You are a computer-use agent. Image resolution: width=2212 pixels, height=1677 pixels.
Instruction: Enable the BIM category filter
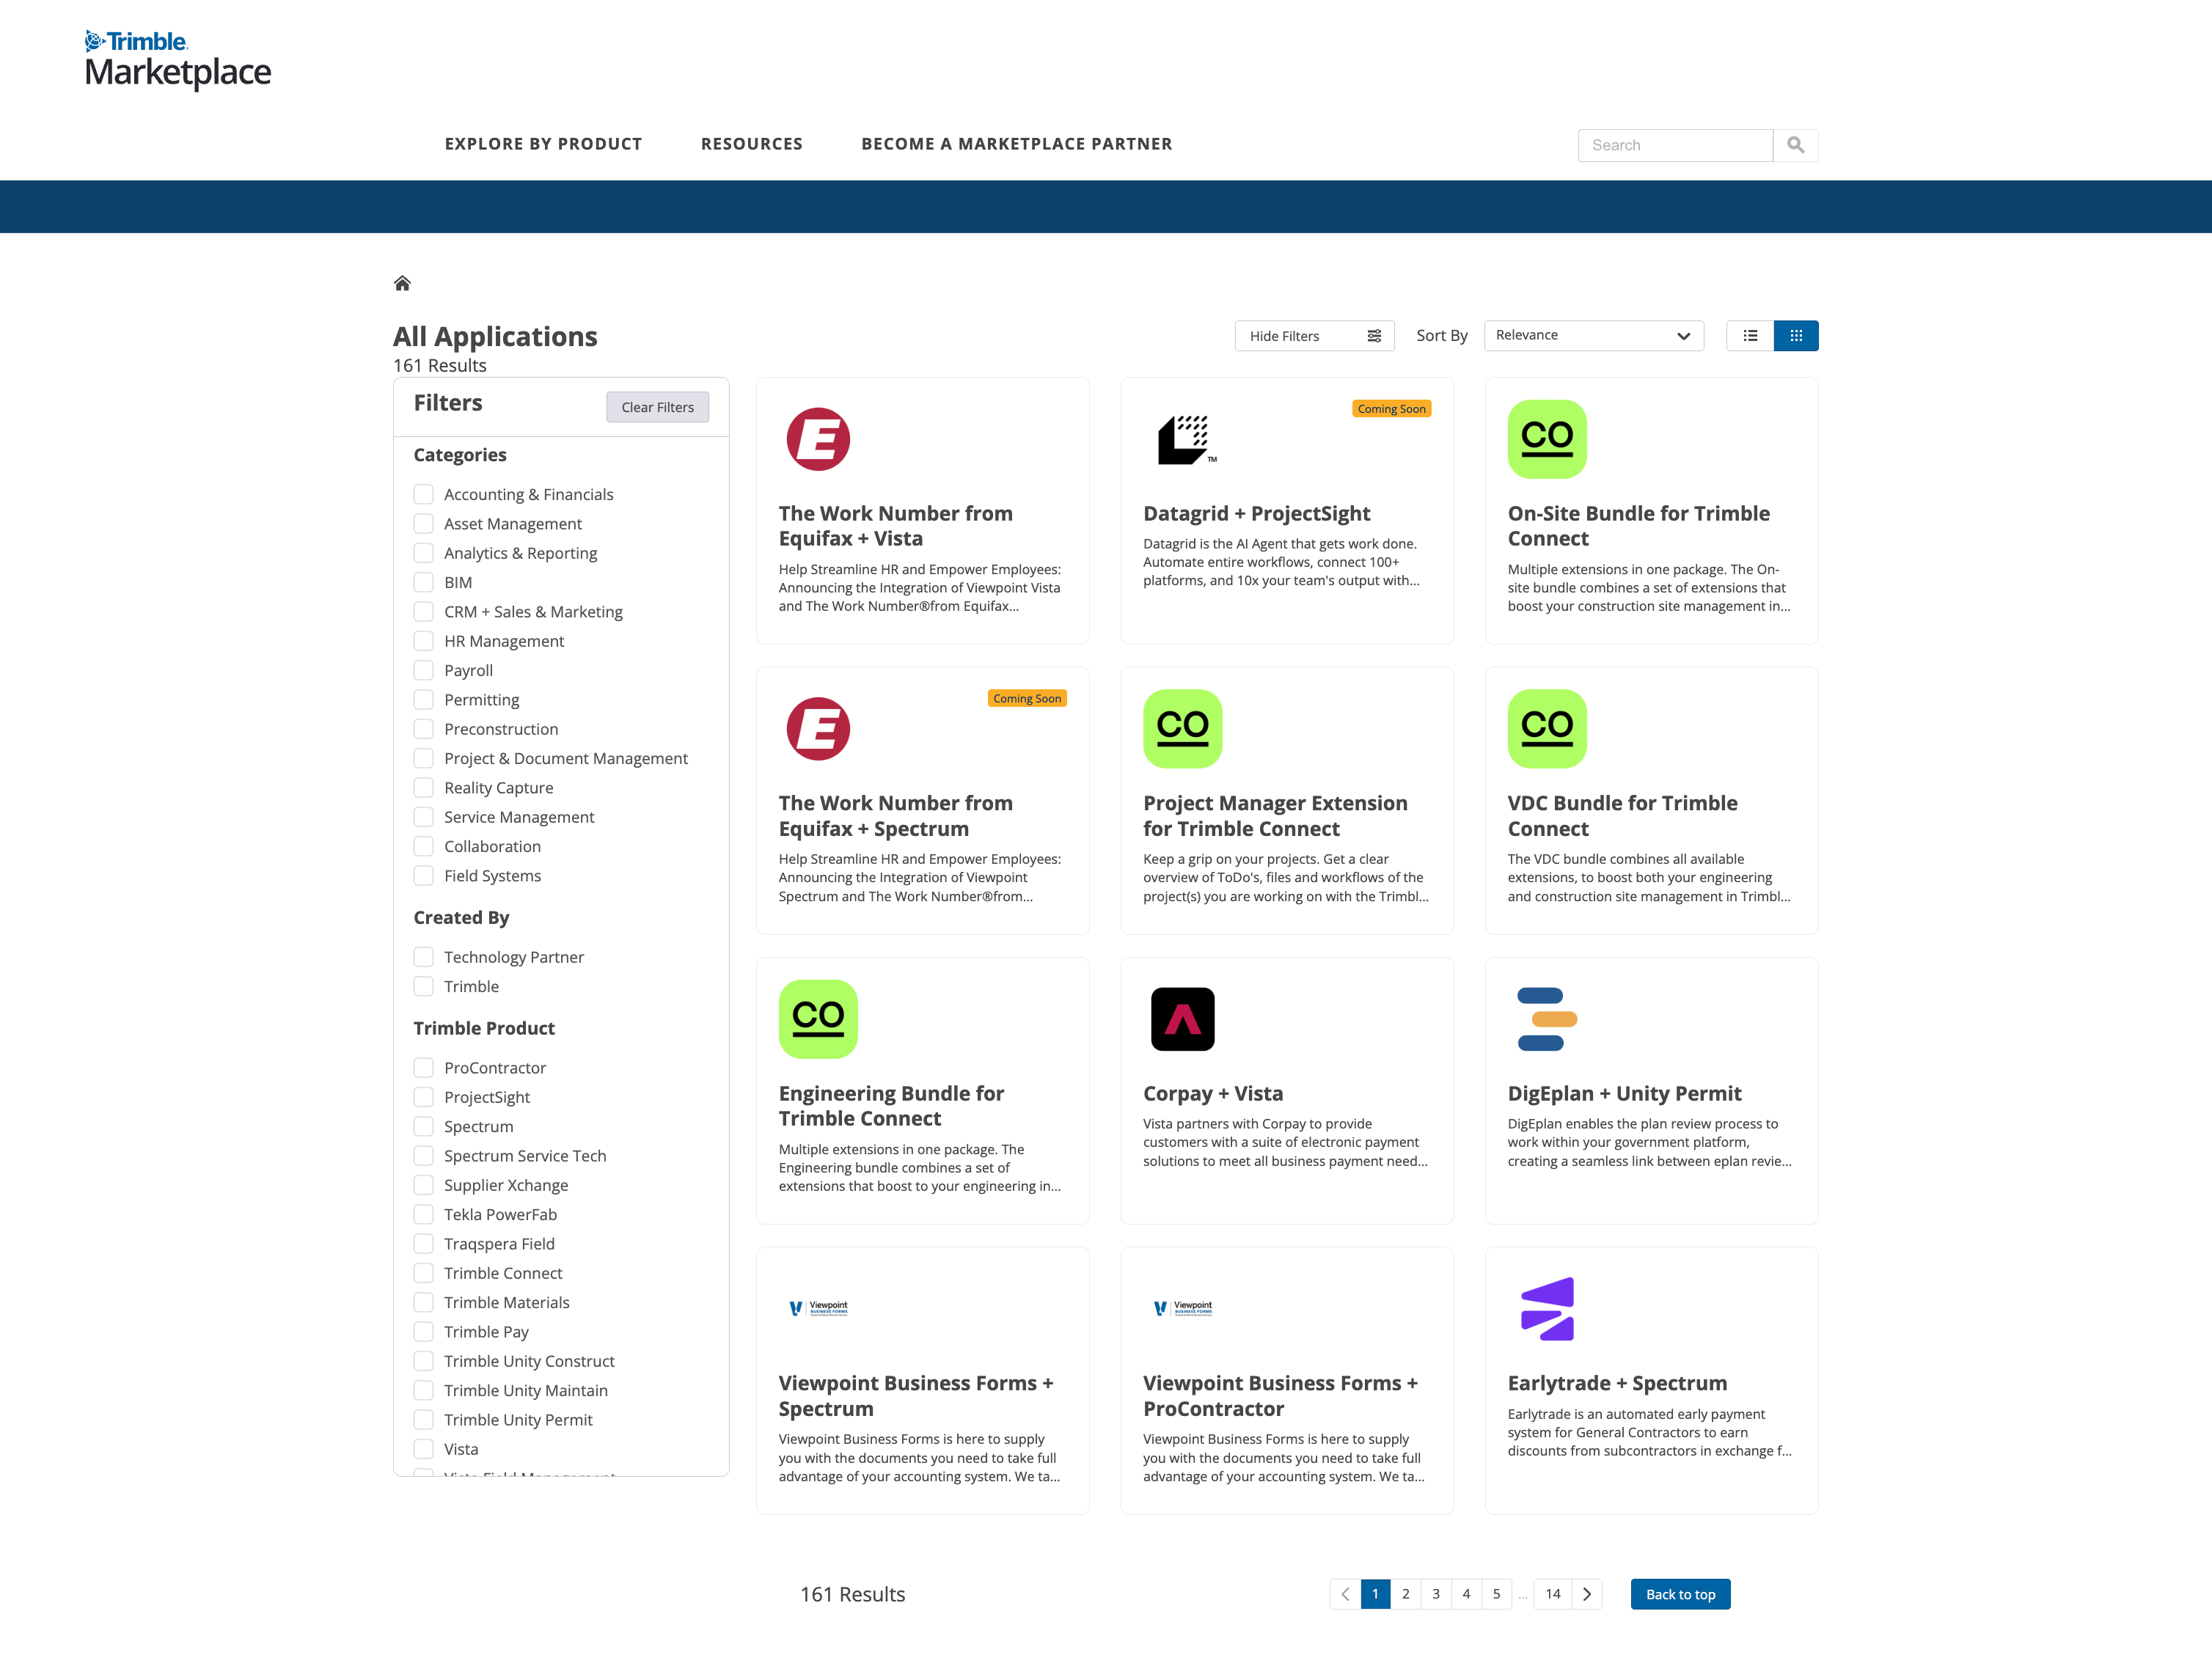click(424, 582)
